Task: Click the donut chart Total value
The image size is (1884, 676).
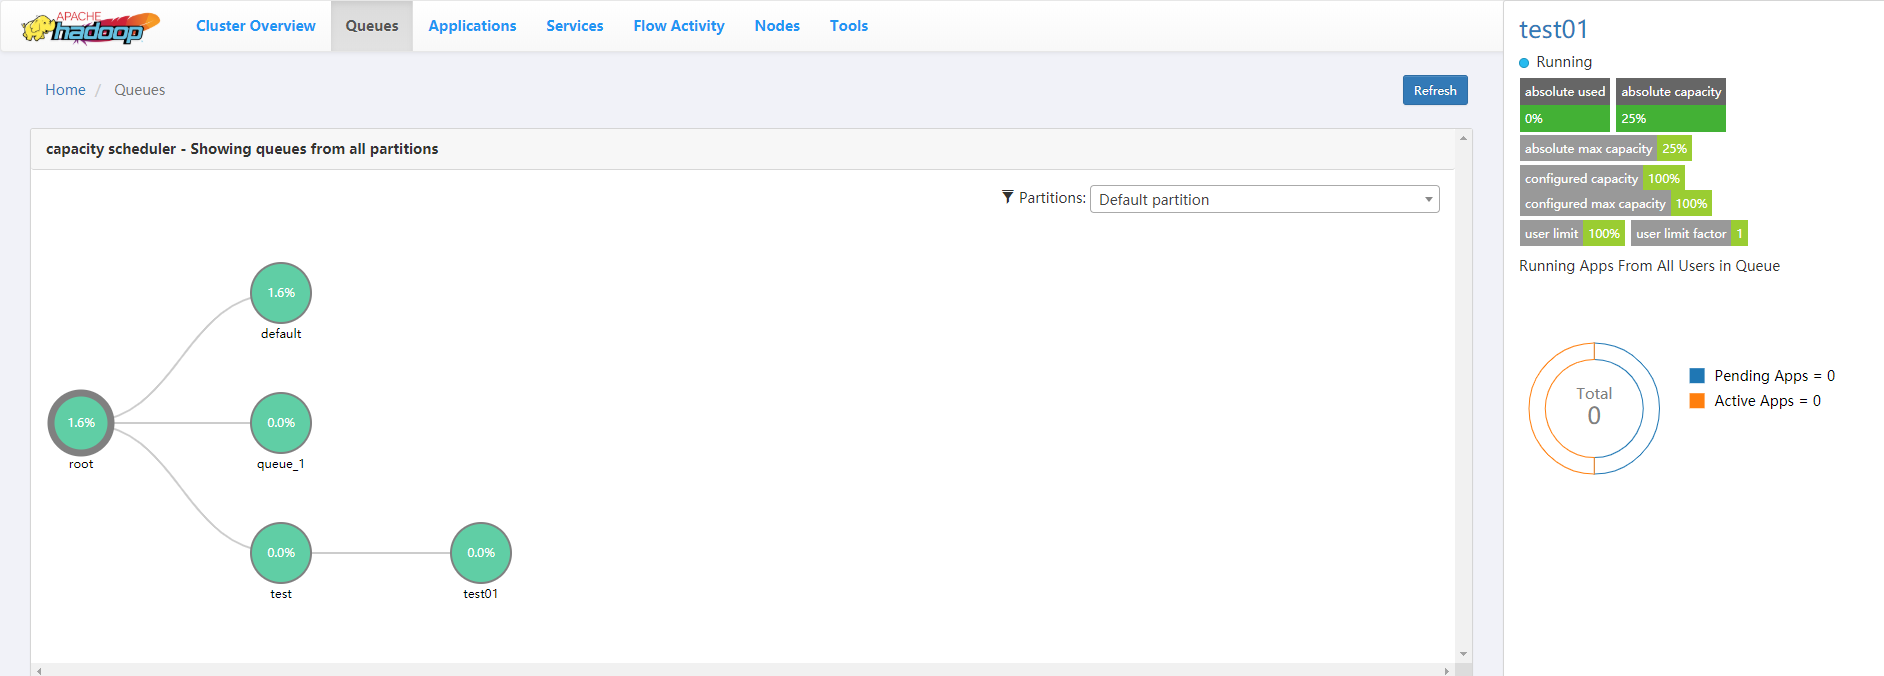Action: tap(1594, 416)
